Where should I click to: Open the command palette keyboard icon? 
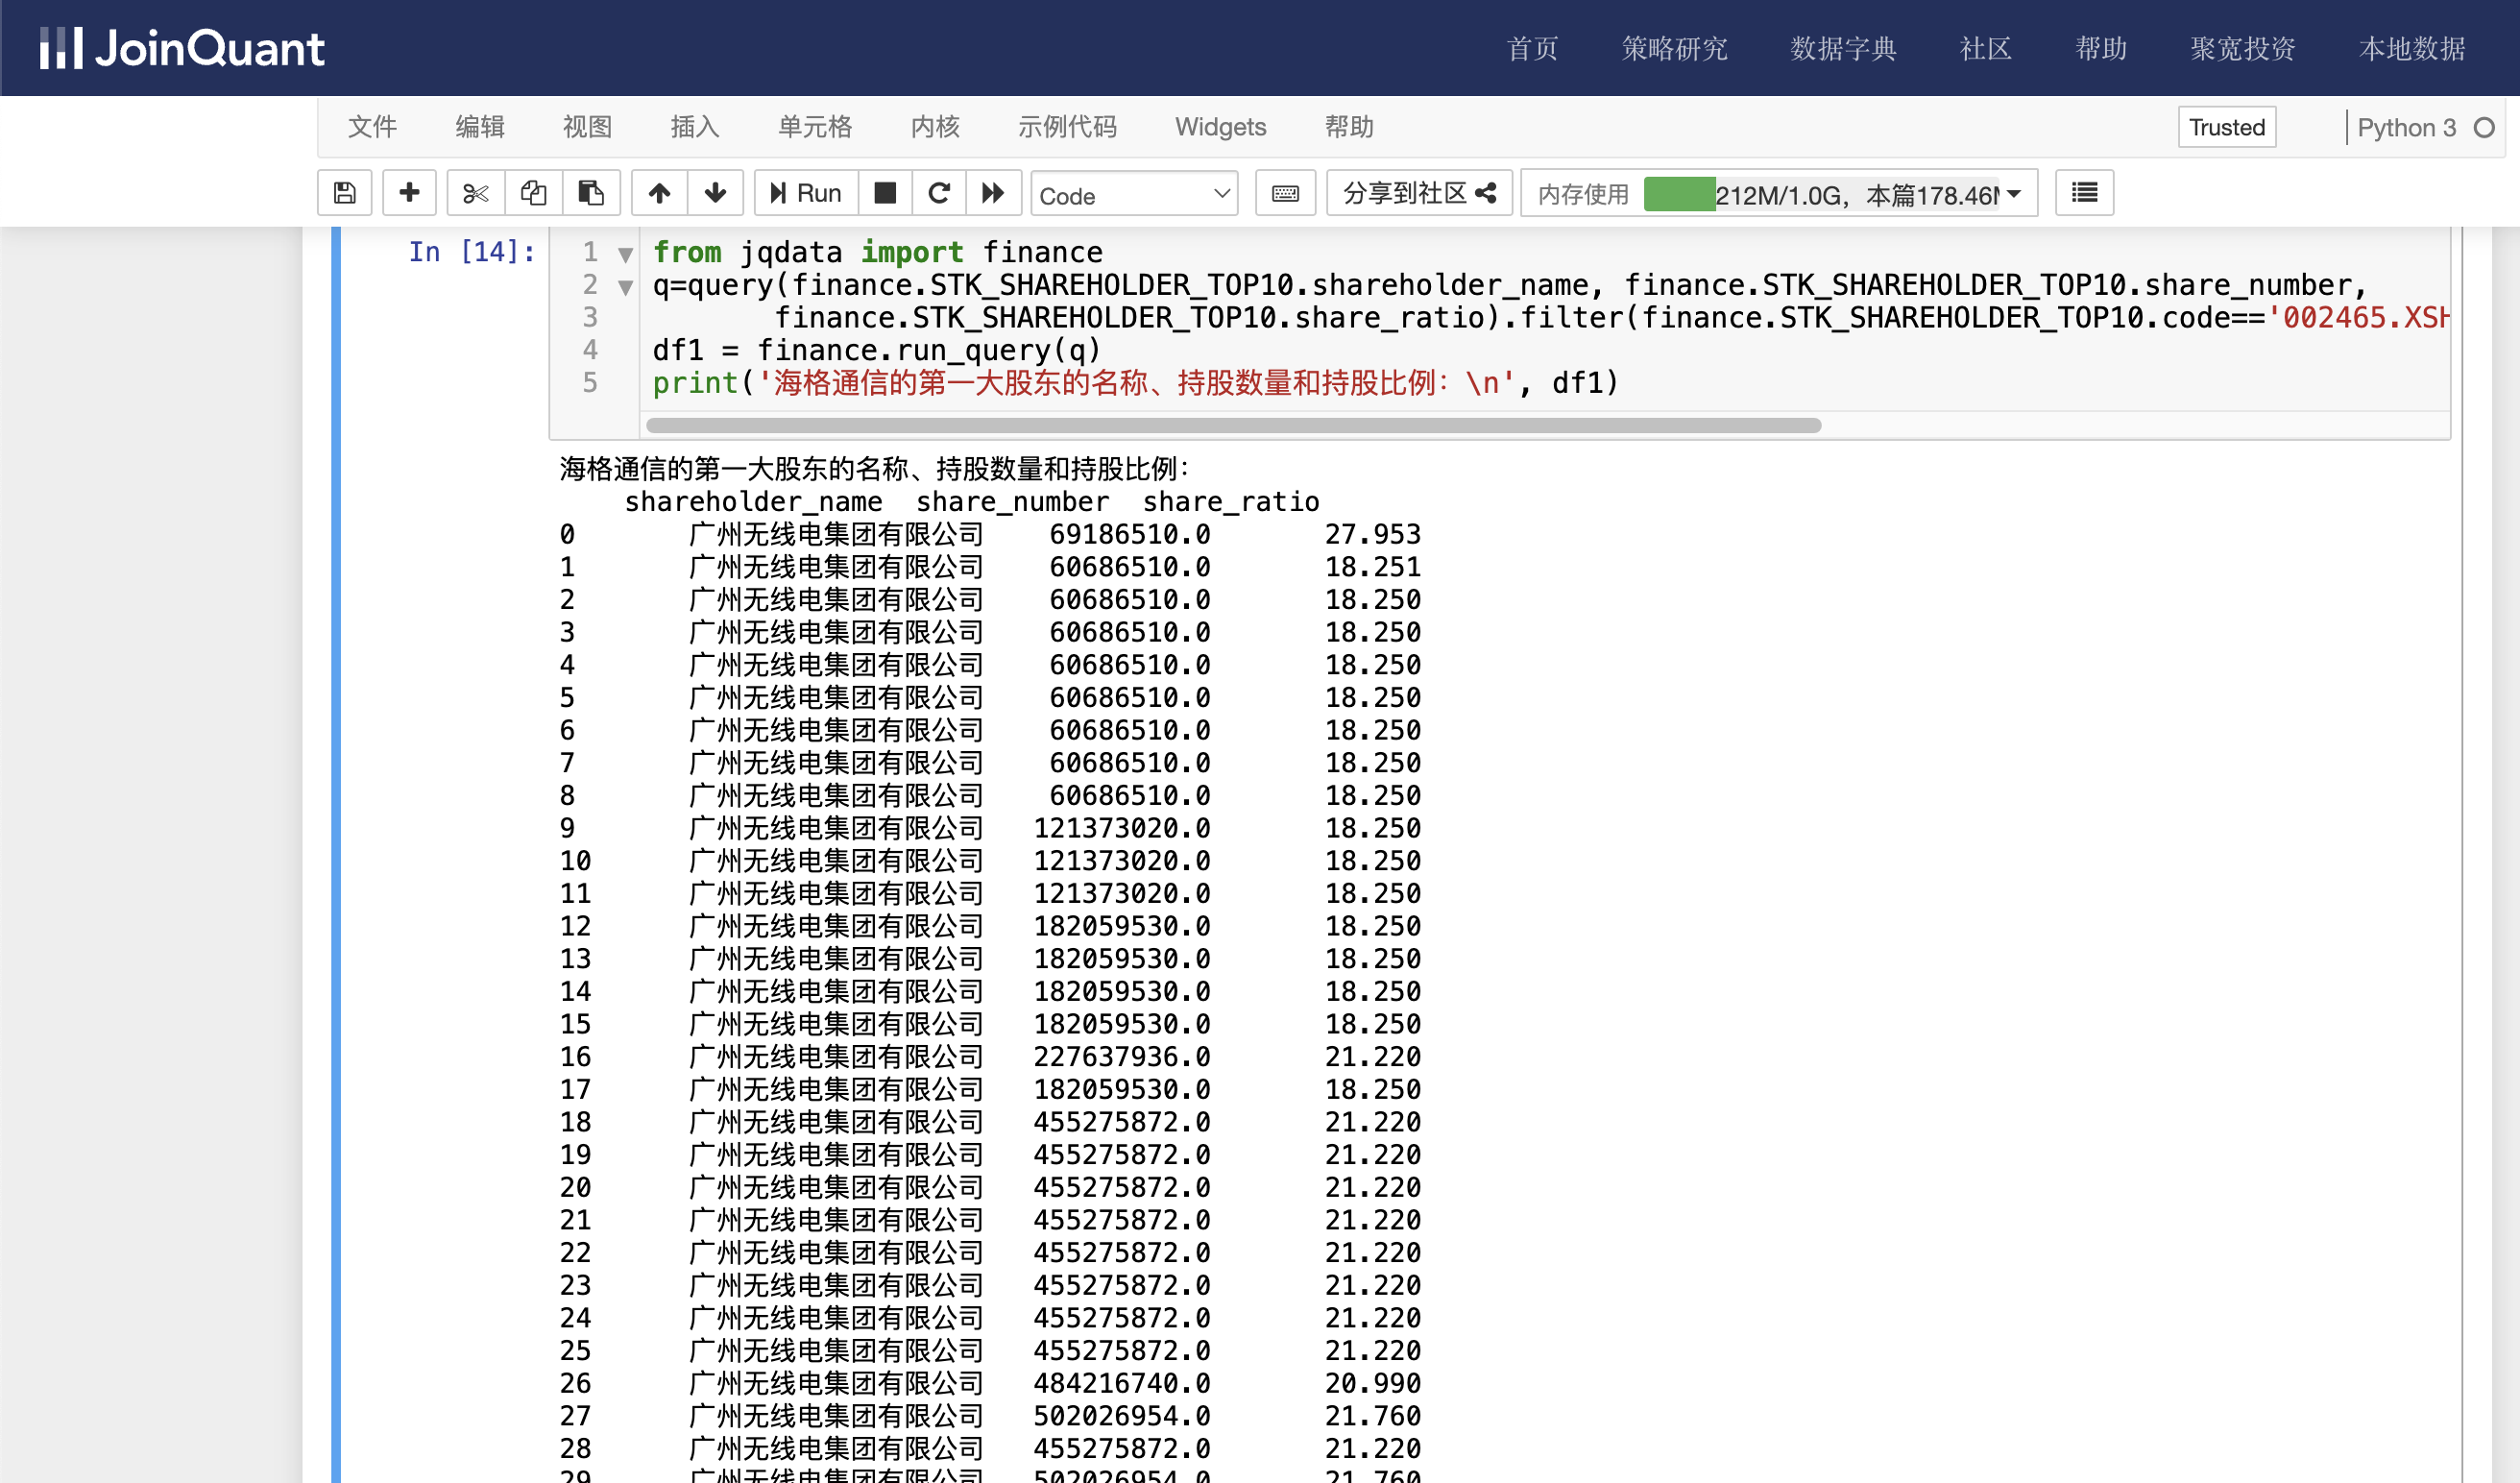coord(1285,193)
